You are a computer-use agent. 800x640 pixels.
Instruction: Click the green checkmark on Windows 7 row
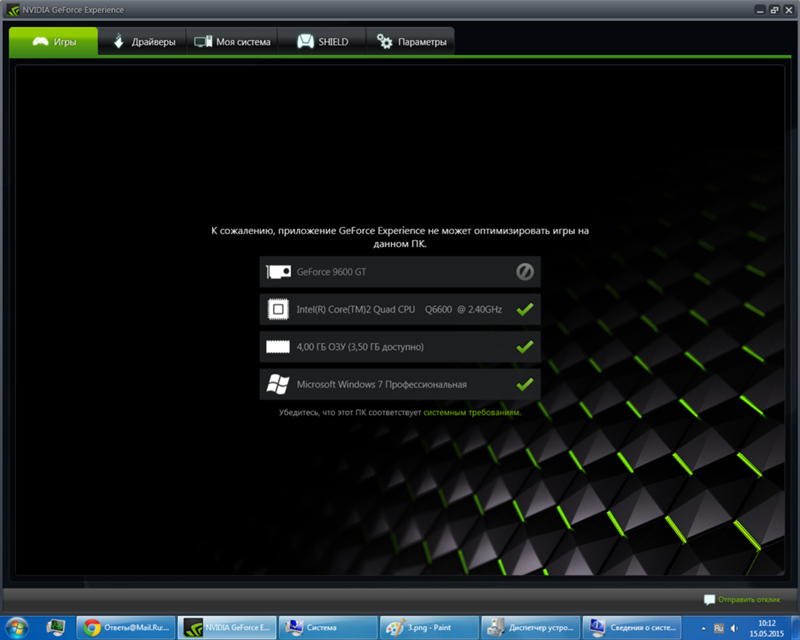[524, 384]
